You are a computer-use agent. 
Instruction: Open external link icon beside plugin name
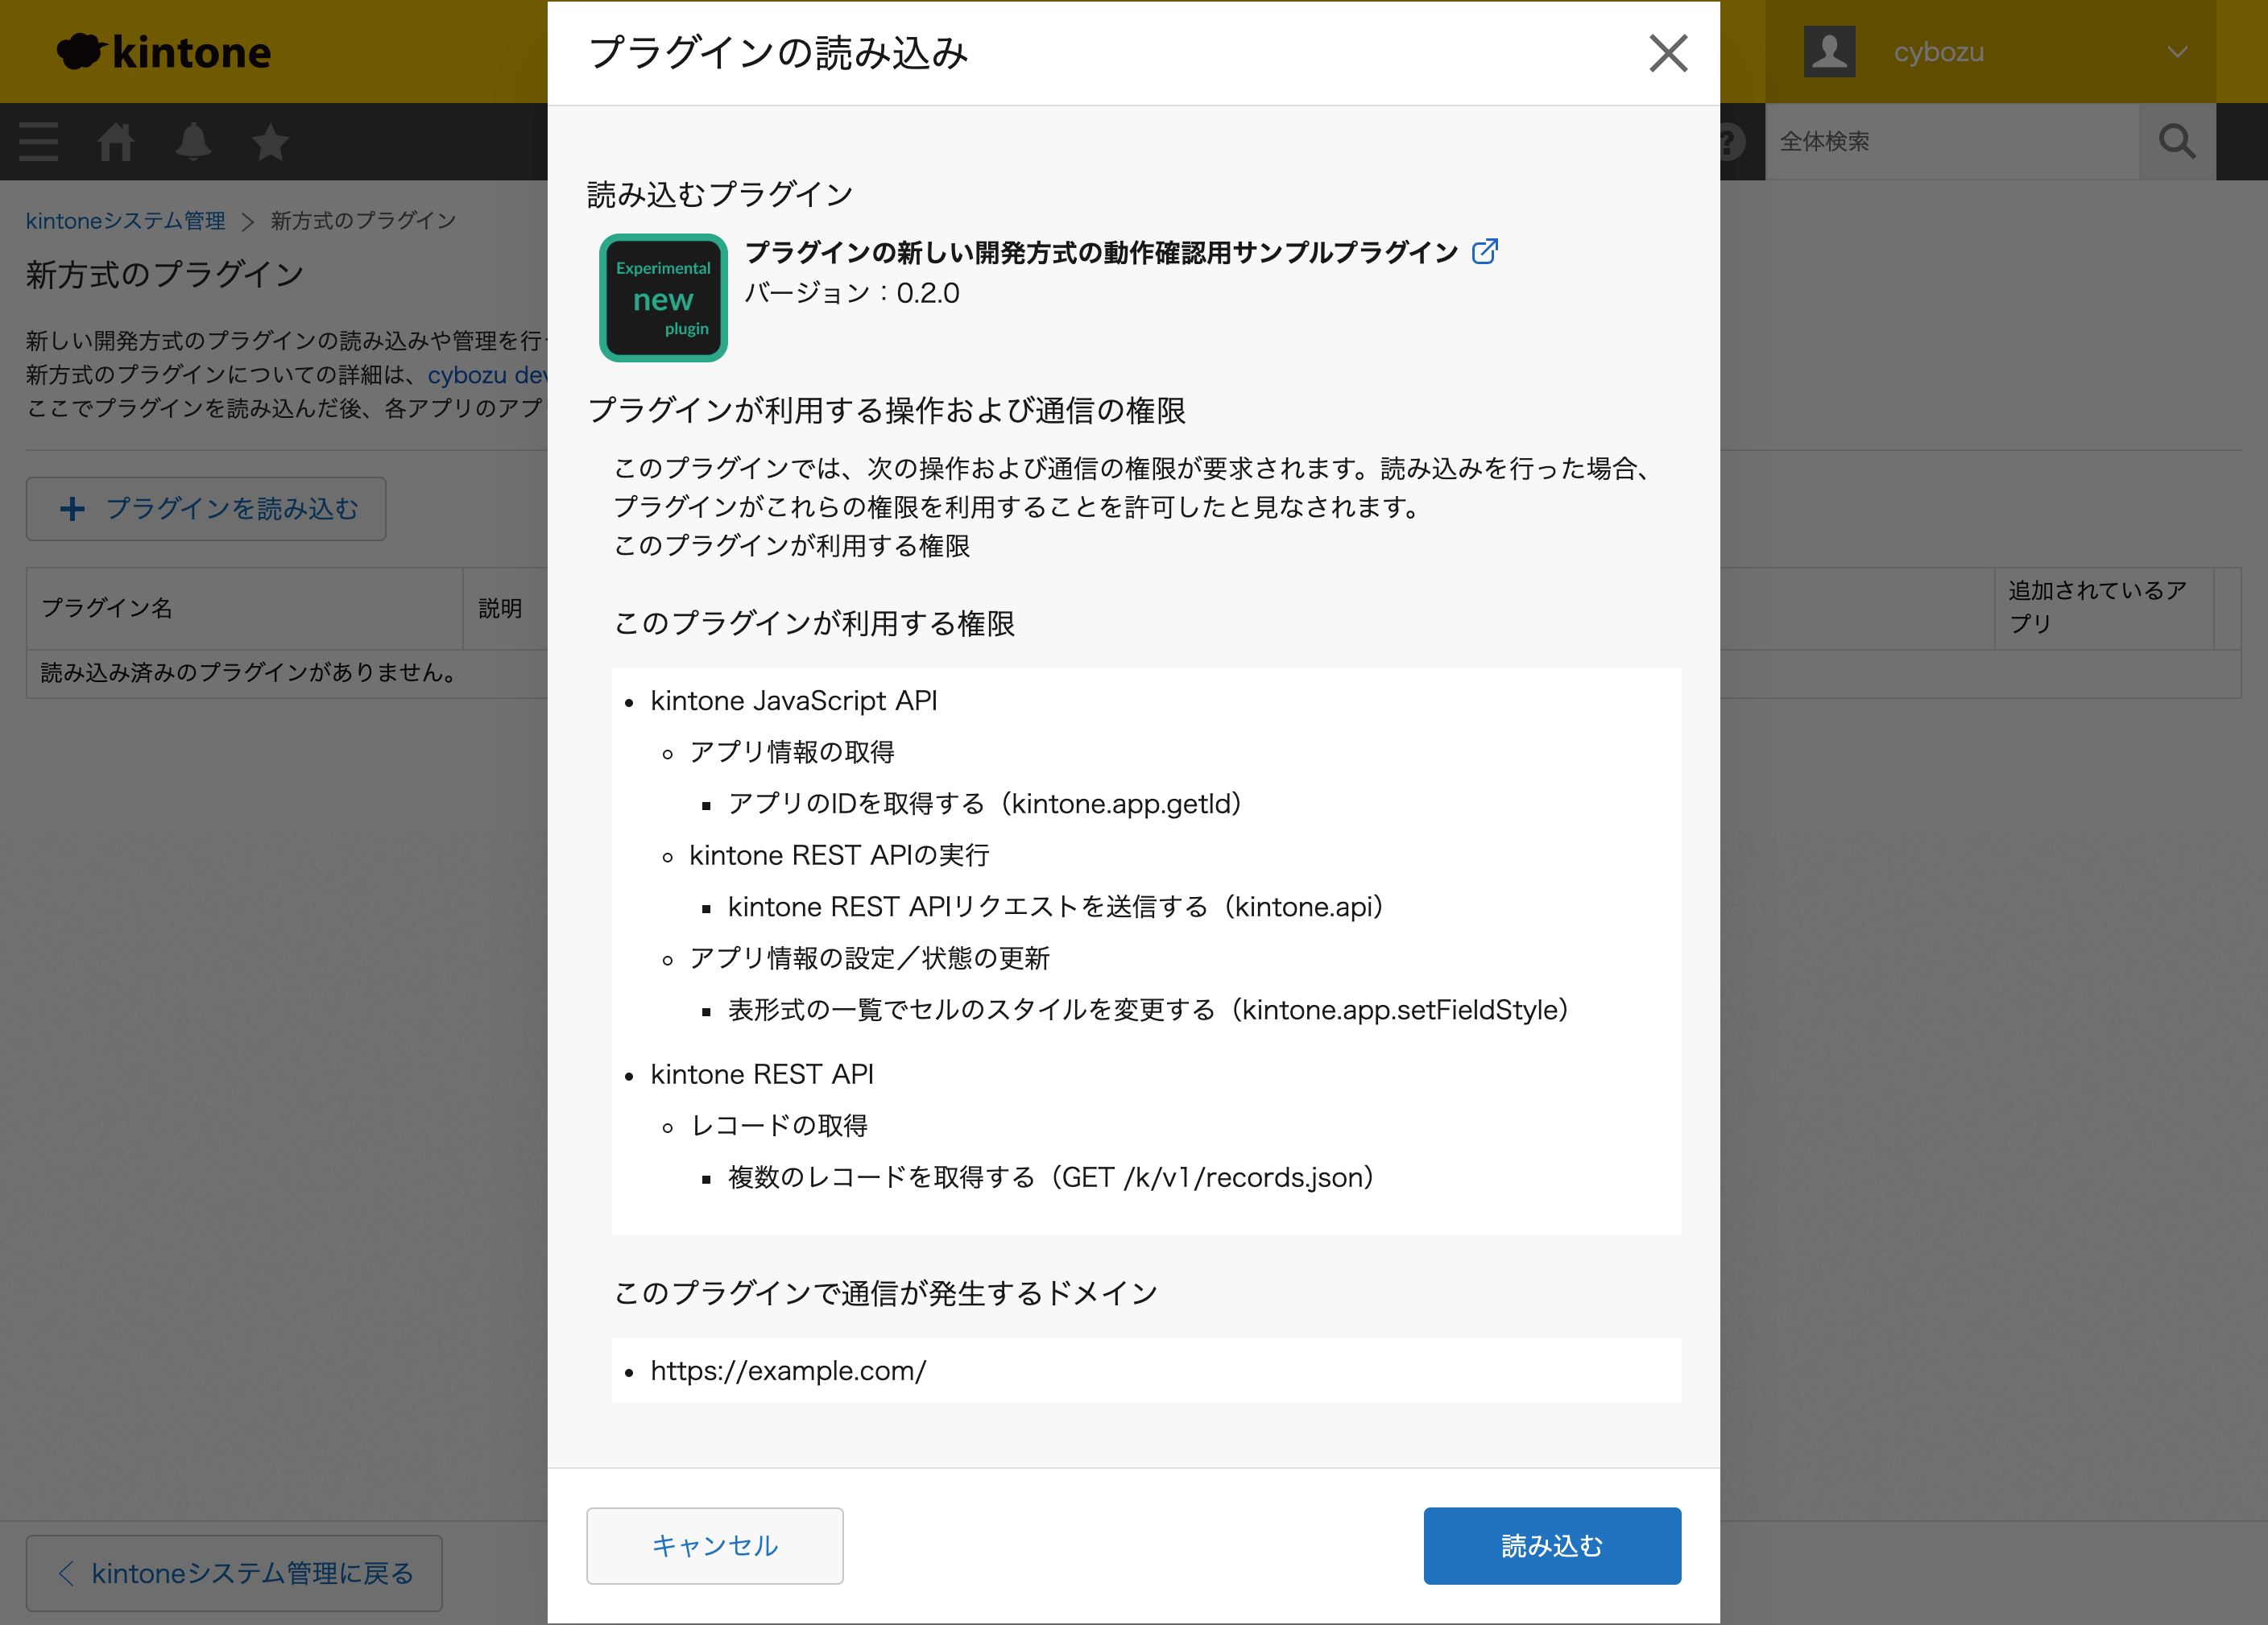click(1485, 251)
